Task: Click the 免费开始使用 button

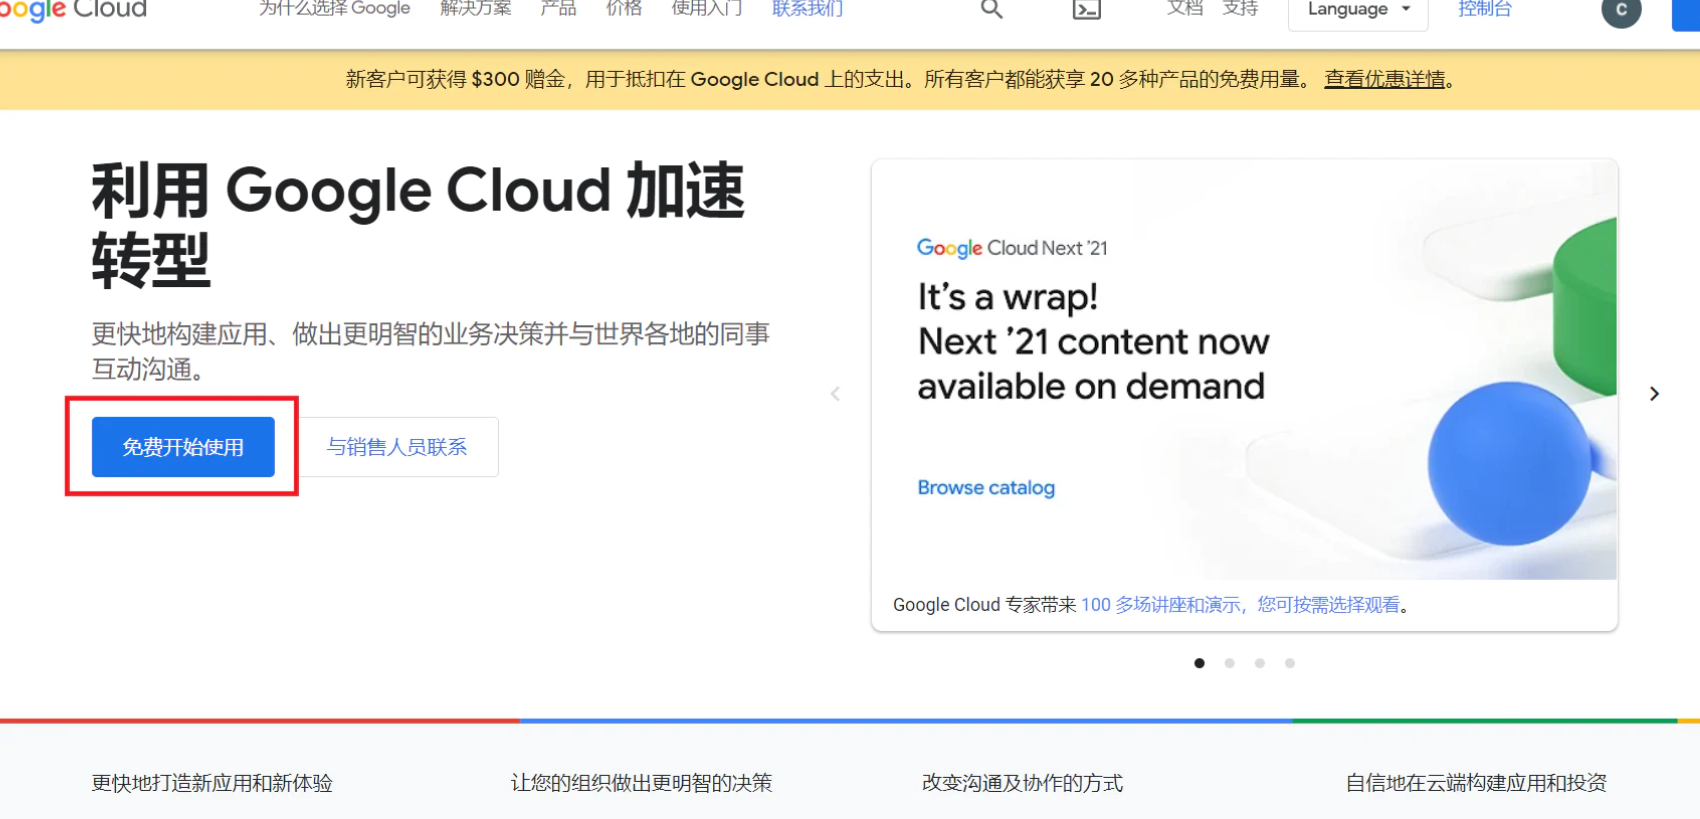Action: click(183, 447)
